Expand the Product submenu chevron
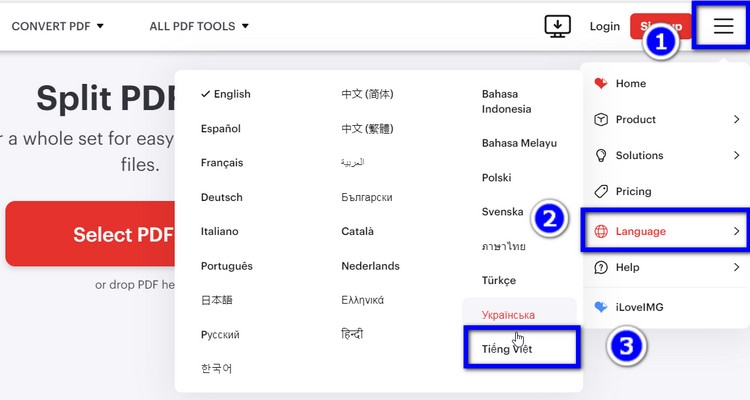The width and height of the screenshot is (750, 400). click(737, 119)
